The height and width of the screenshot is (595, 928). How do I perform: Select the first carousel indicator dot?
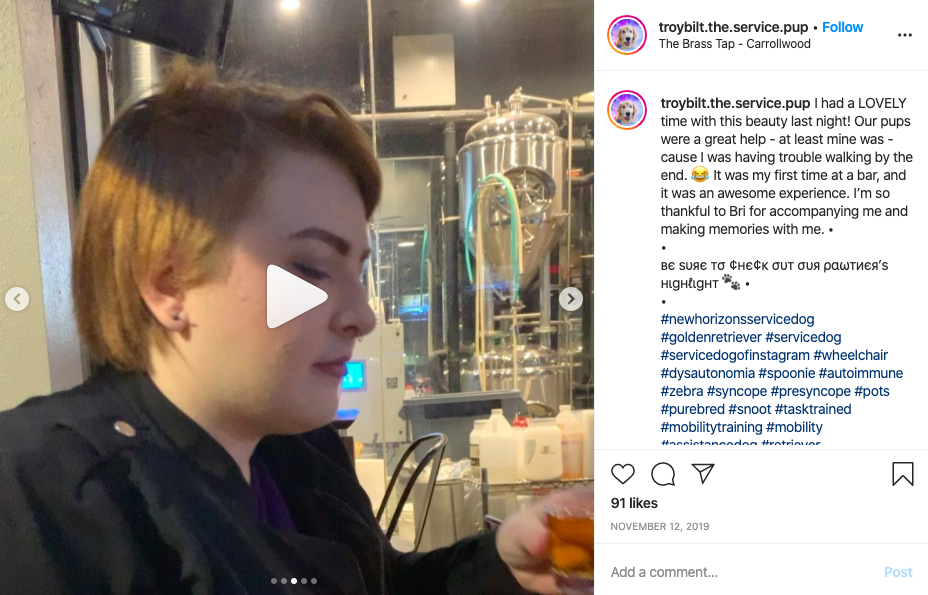(273, 581)
